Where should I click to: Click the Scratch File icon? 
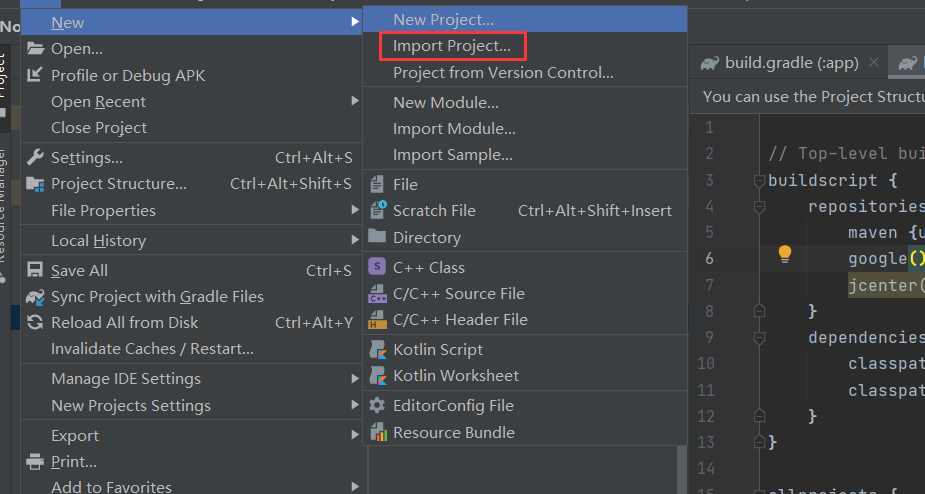click(x=377, y=211)
